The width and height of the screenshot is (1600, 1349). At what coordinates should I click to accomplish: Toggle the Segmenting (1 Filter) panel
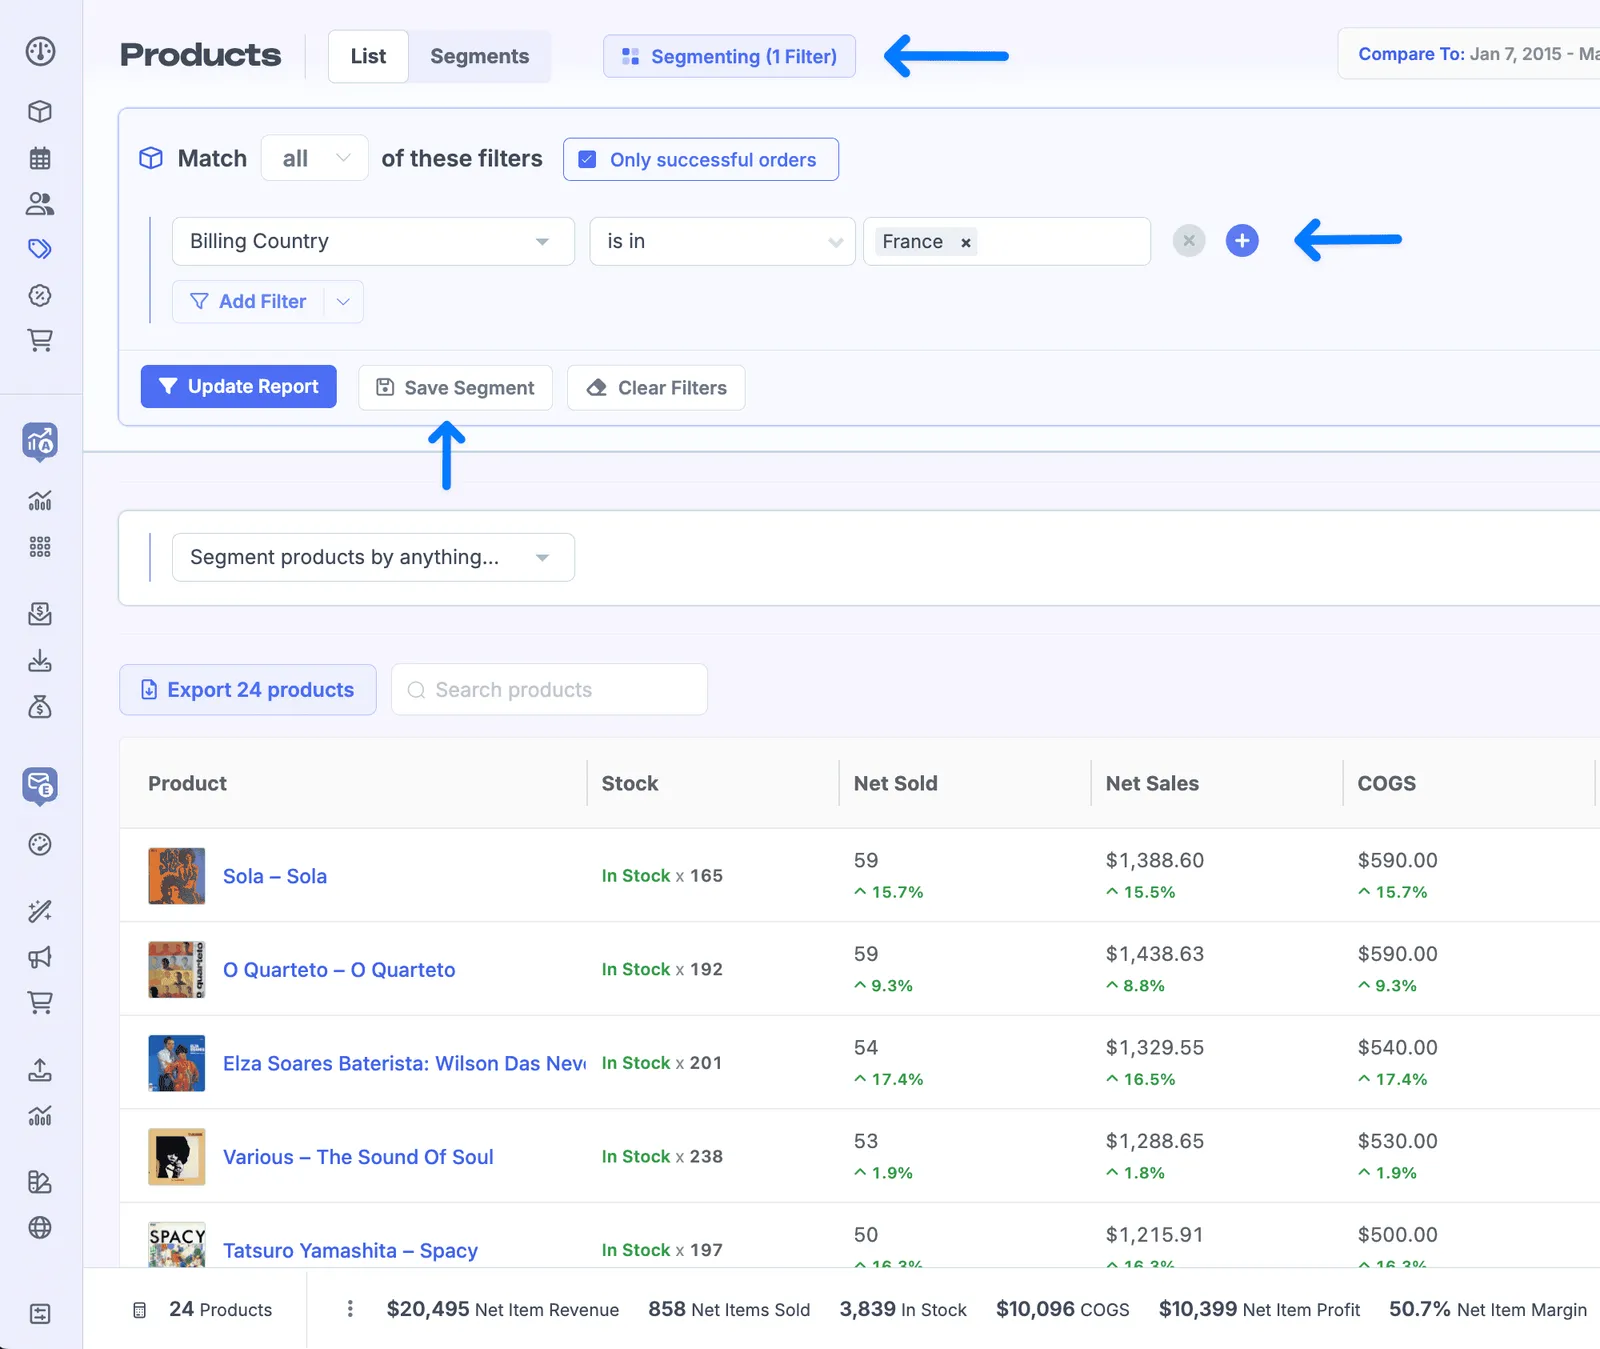729,56
